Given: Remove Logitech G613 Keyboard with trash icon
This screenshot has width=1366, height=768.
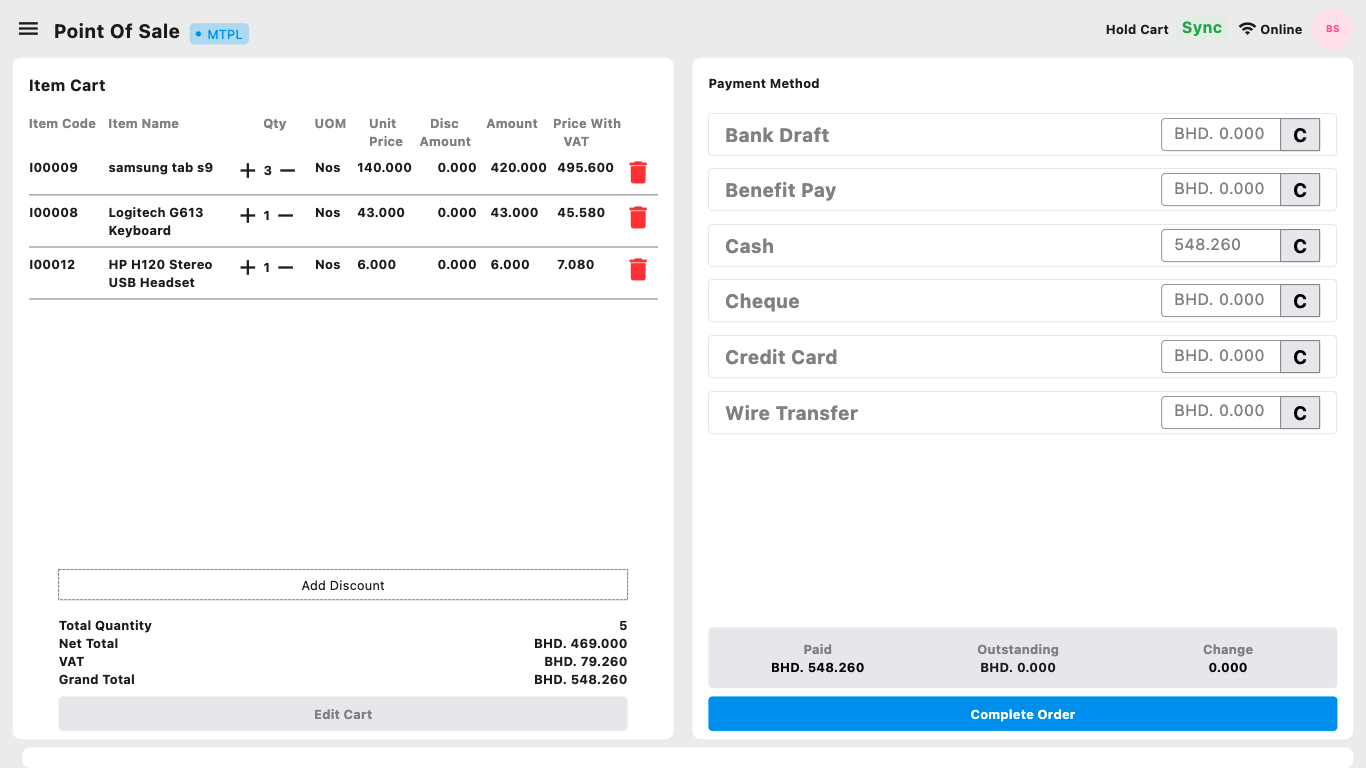Looking at the screenshot, I should click(x=638, y=217).
